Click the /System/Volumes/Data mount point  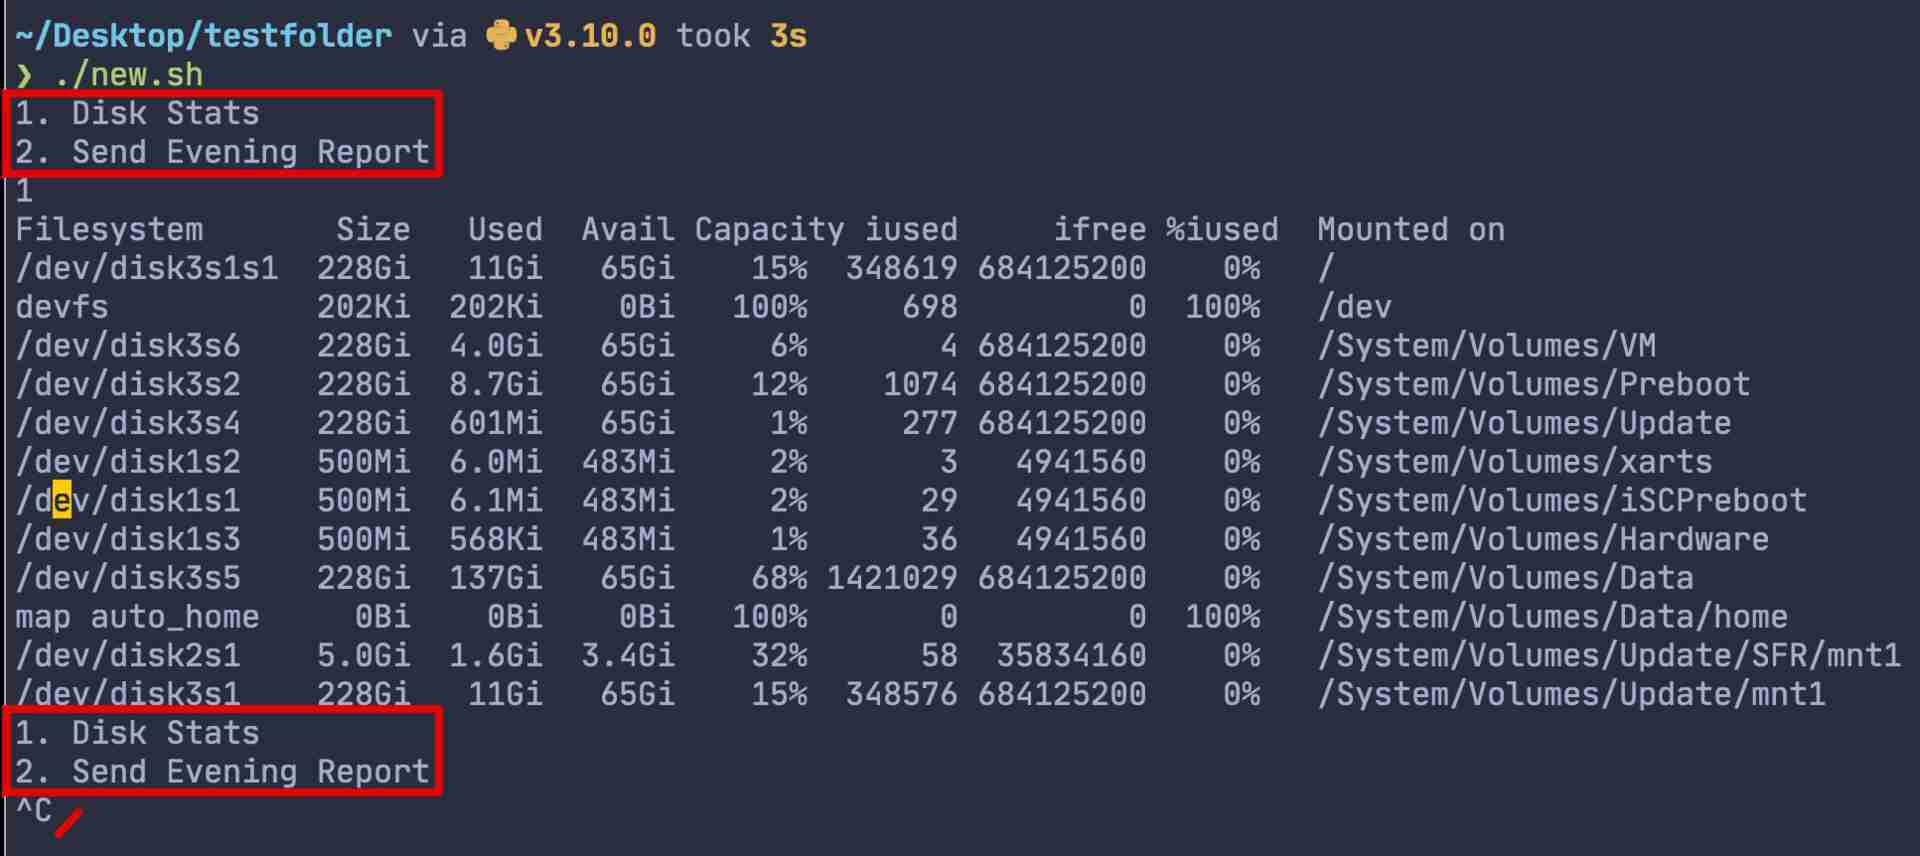pos(1506,578)
